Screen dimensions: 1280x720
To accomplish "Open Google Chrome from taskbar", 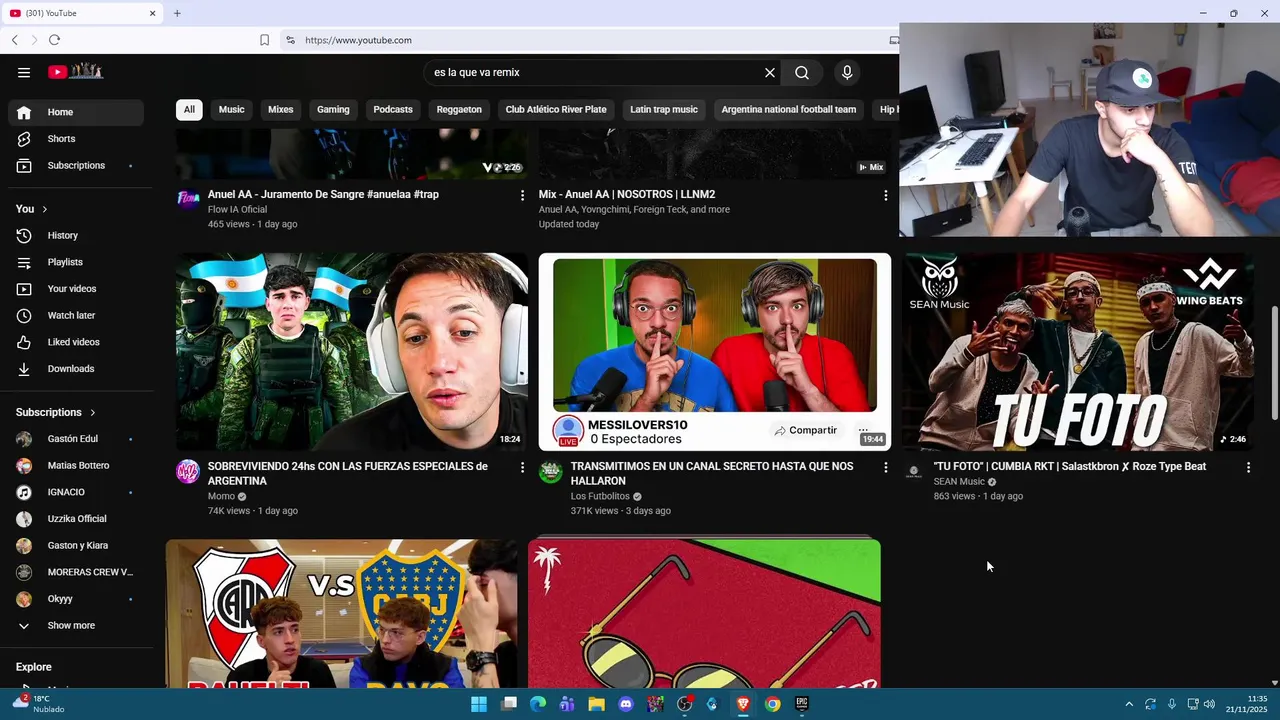I will 772,704.
